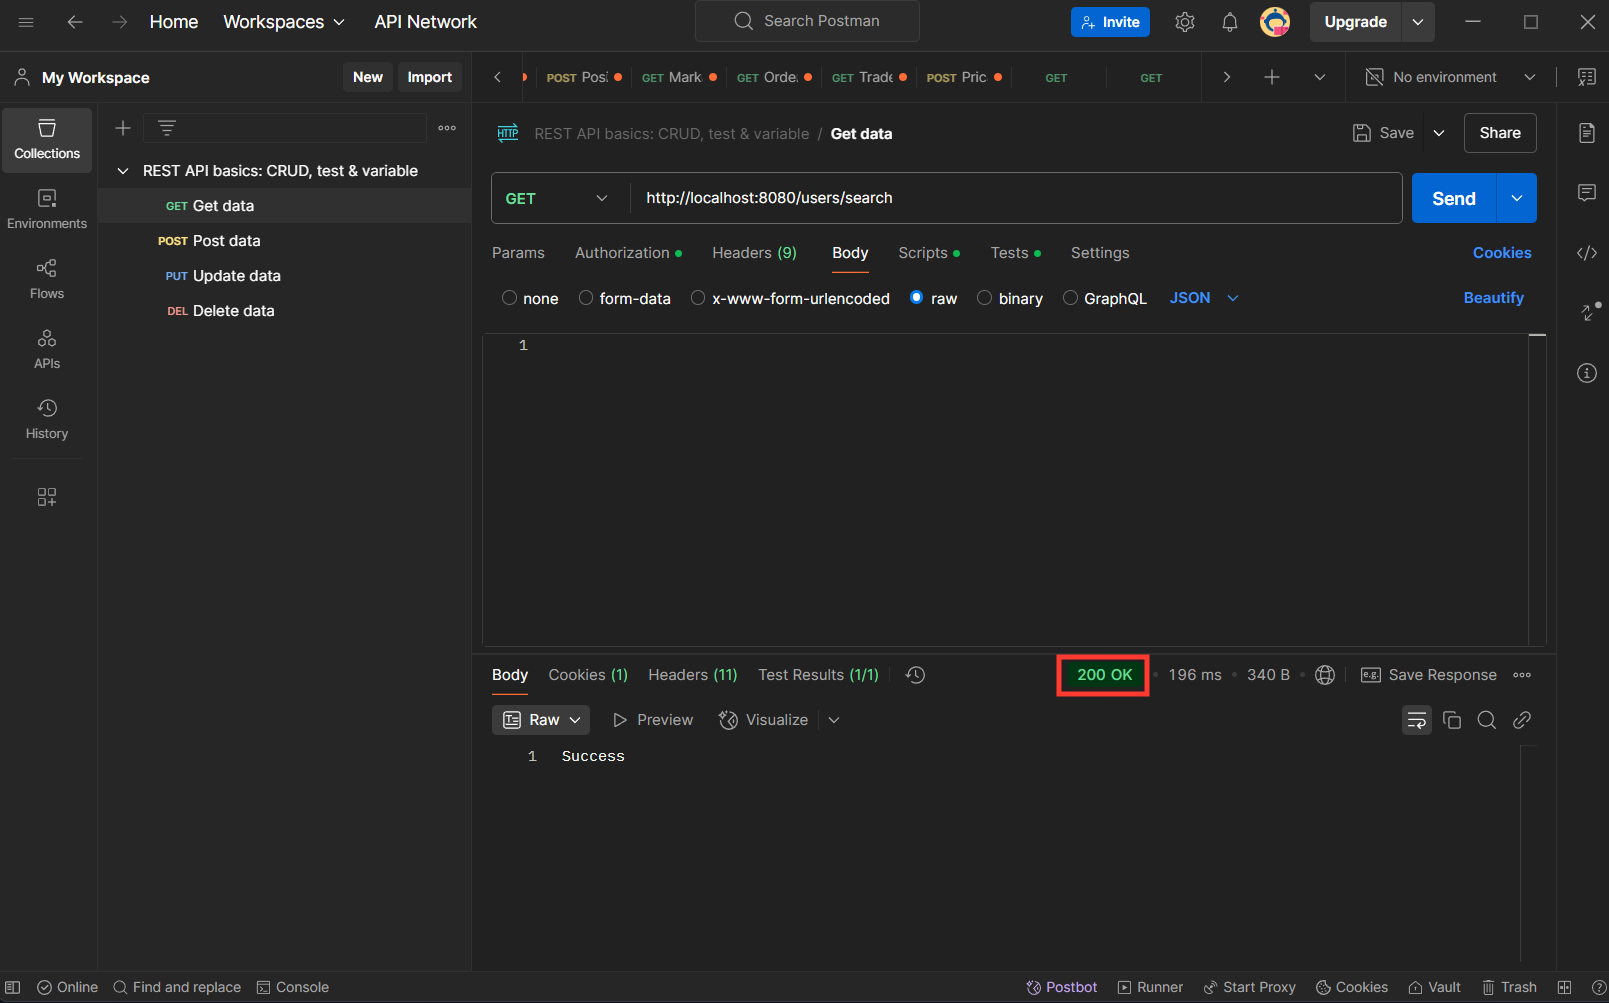Open the Cookies link in request
The width and height of the screenshot is (1609, 1003).
1502,253
